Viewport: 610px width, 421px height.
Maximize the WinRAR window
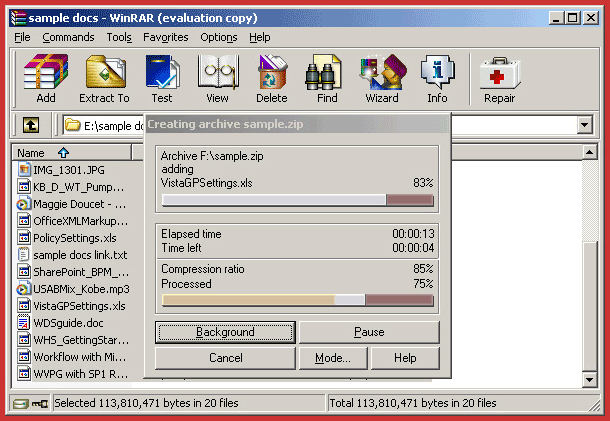573,18
